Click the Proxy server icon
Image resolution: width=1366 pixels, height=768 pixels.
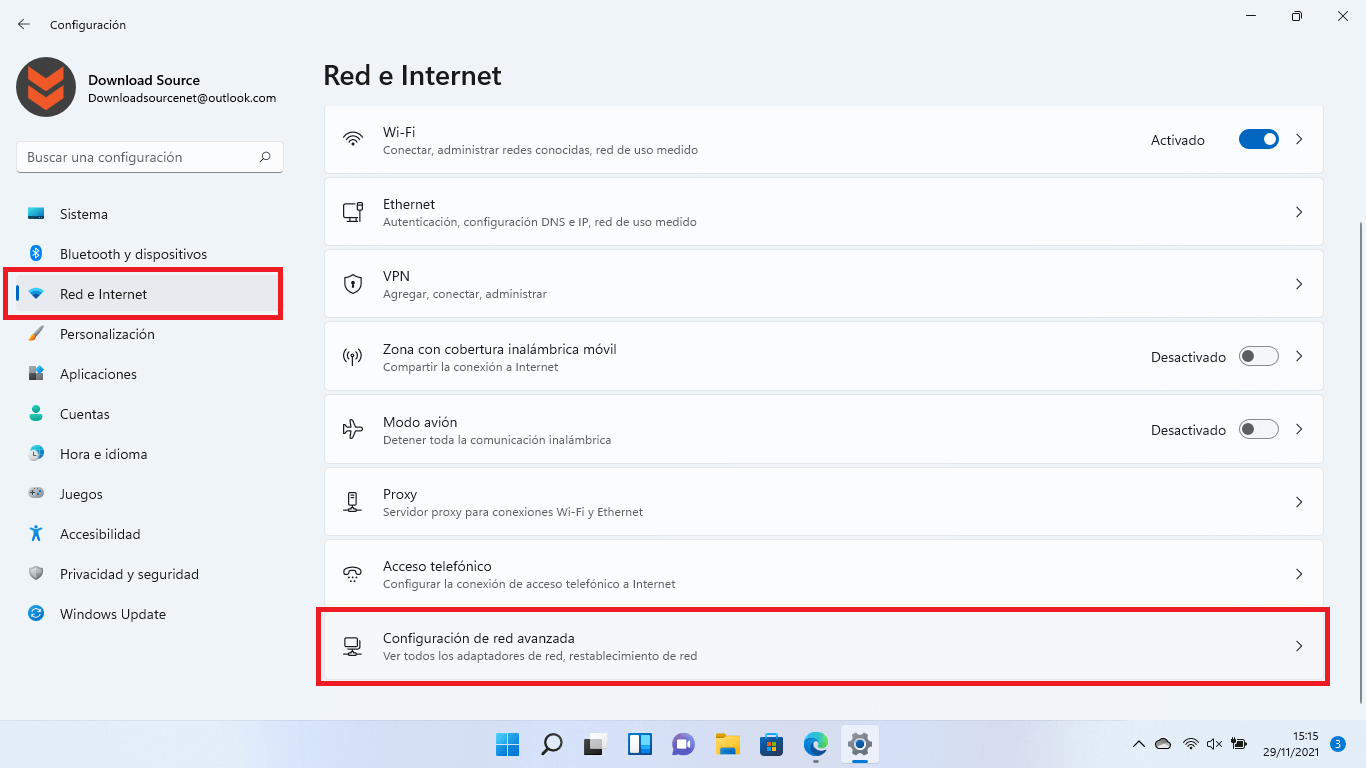point(352,502)
